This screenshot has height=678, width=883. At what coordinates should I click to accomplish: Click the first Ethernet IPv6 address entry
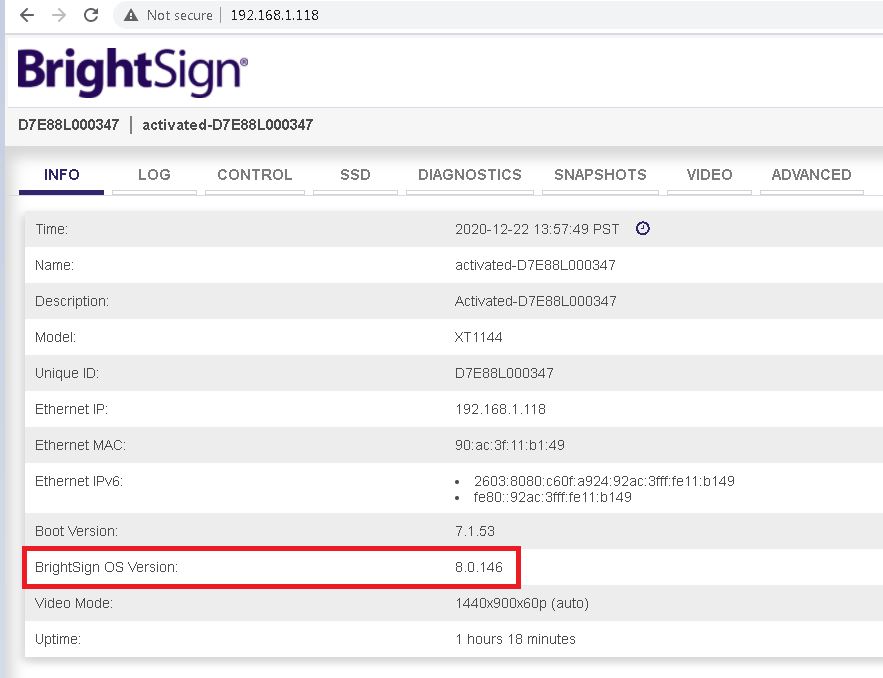(604, 481)
